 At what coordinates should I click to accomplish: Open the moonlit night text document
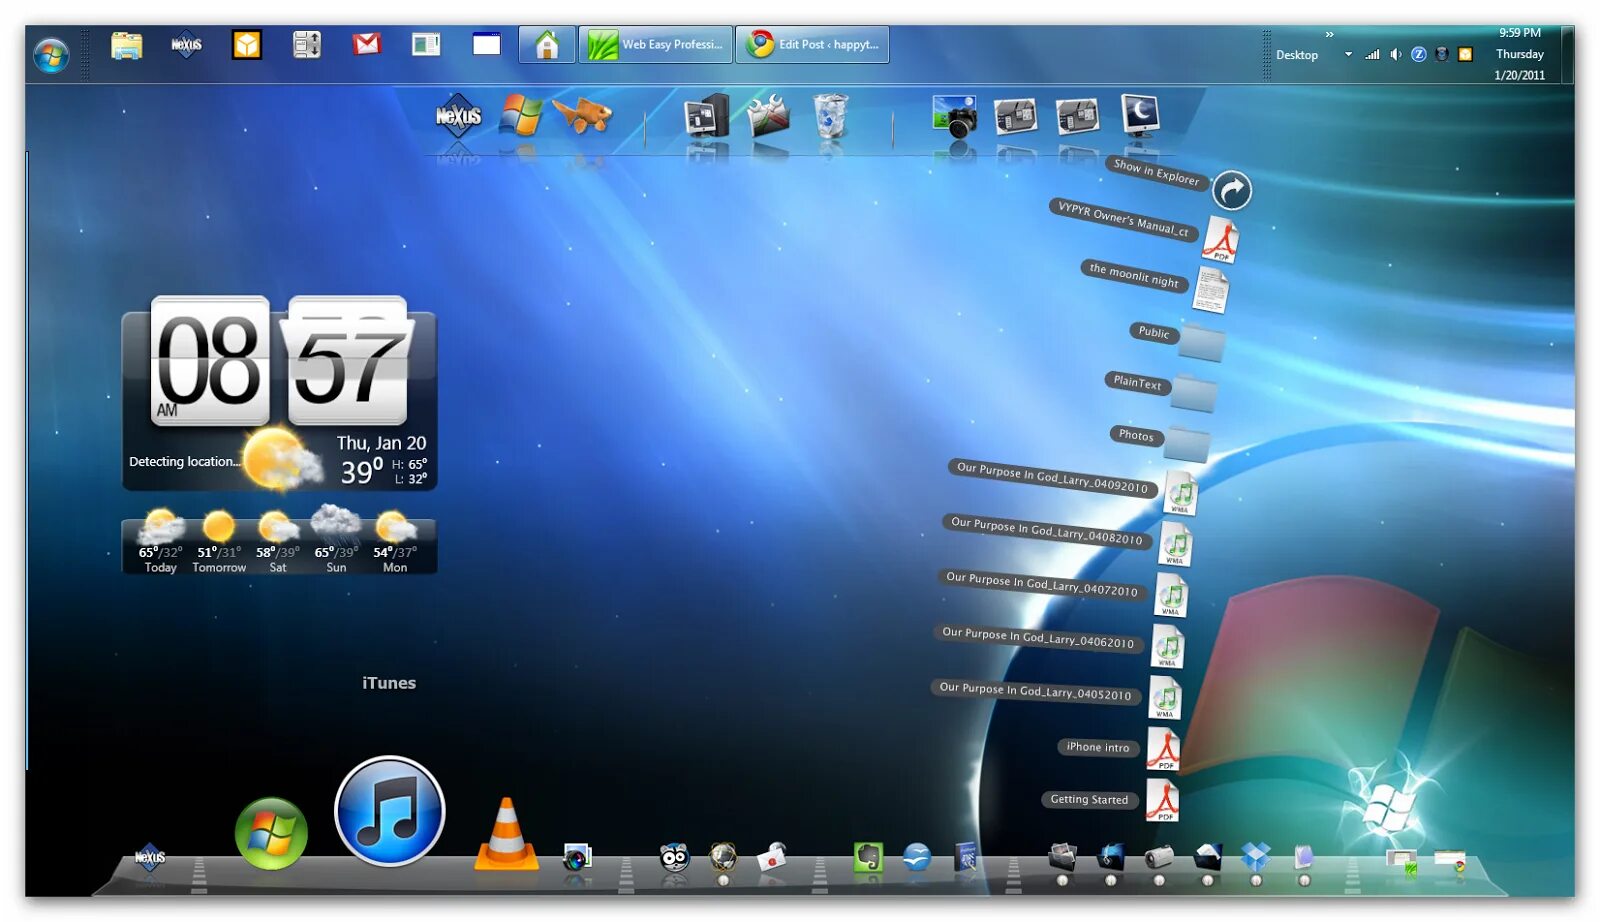click(1211, 291)
